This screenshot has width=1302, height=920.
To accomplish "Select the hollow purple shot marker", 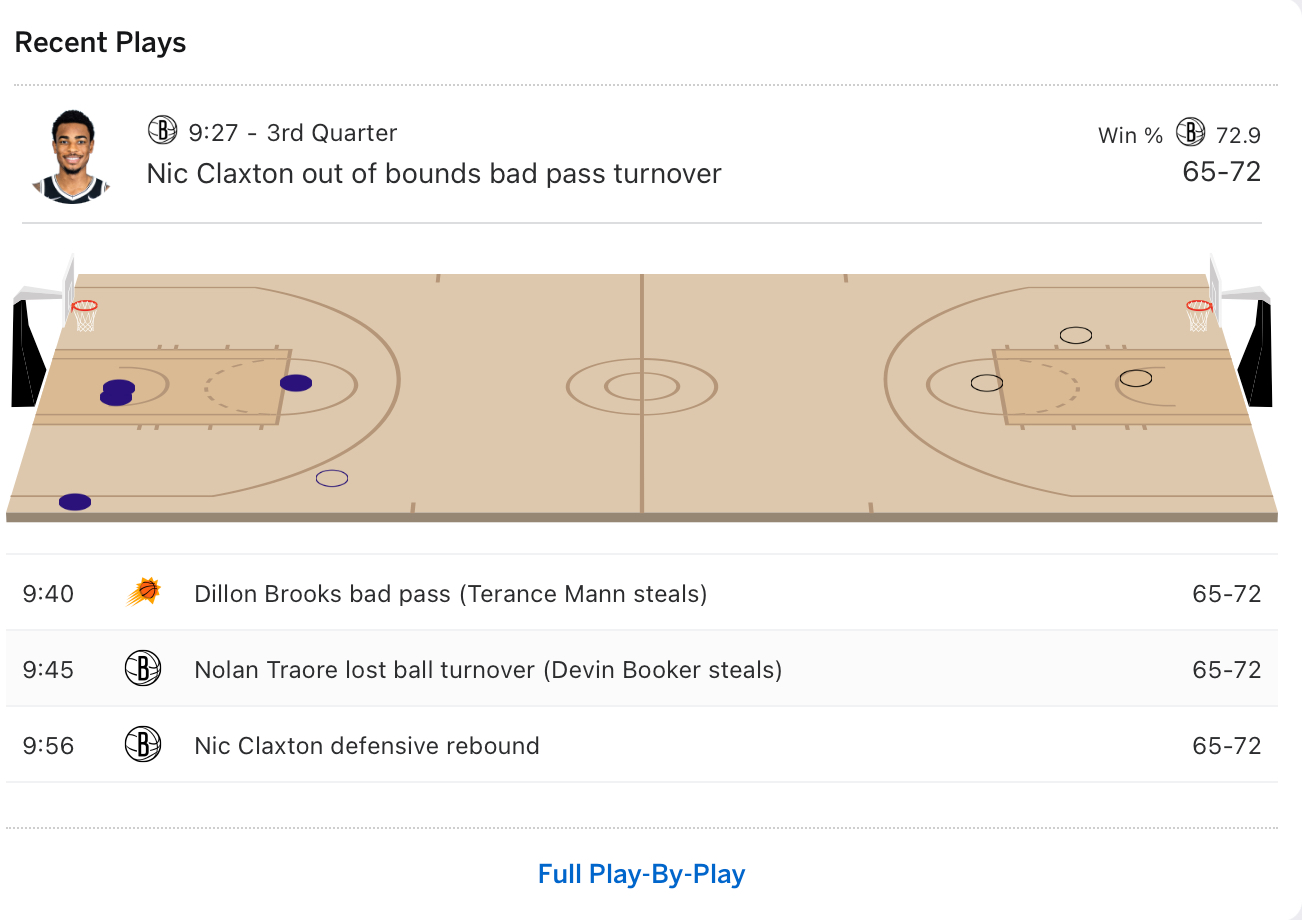I will [x=332, y=478].
